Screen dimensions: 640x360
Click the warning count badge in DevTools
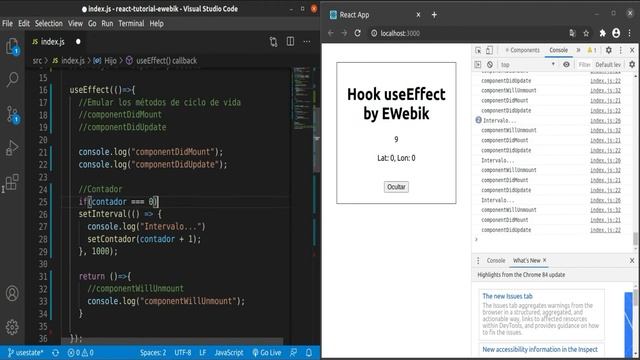point(592,50)
